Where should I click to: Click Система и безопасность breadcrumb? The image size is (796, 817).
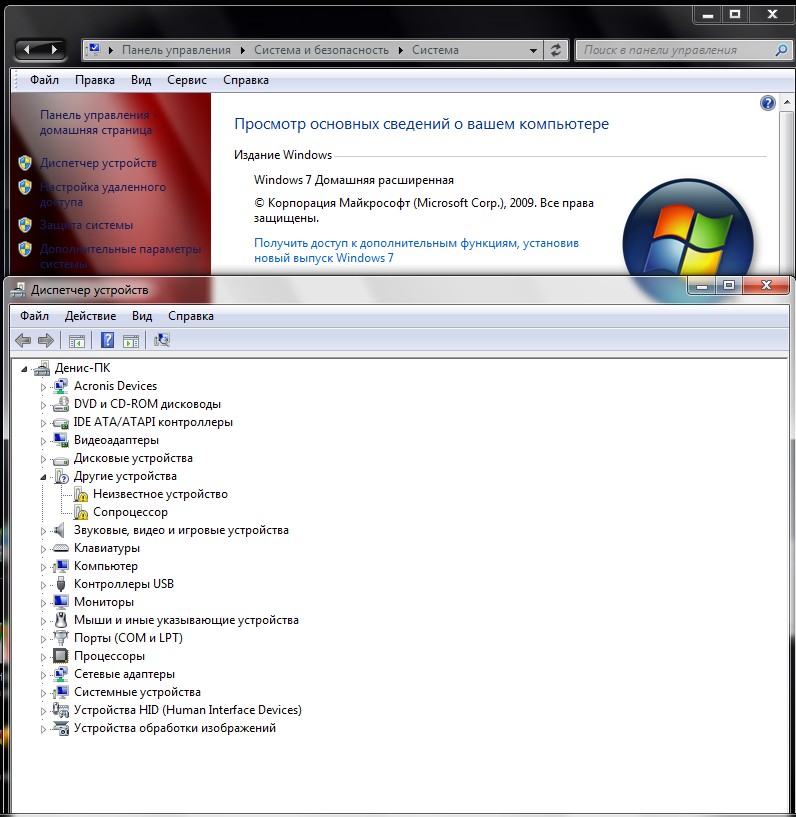coord(321,50)
